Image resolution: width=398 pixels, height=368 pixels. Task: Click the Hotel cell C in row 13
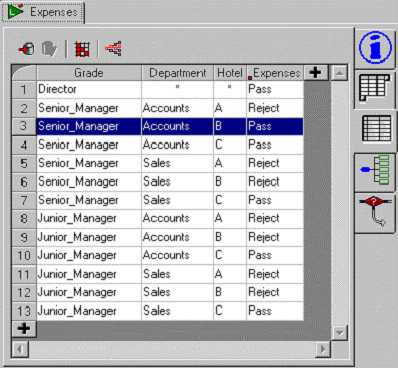pos(230,310)
